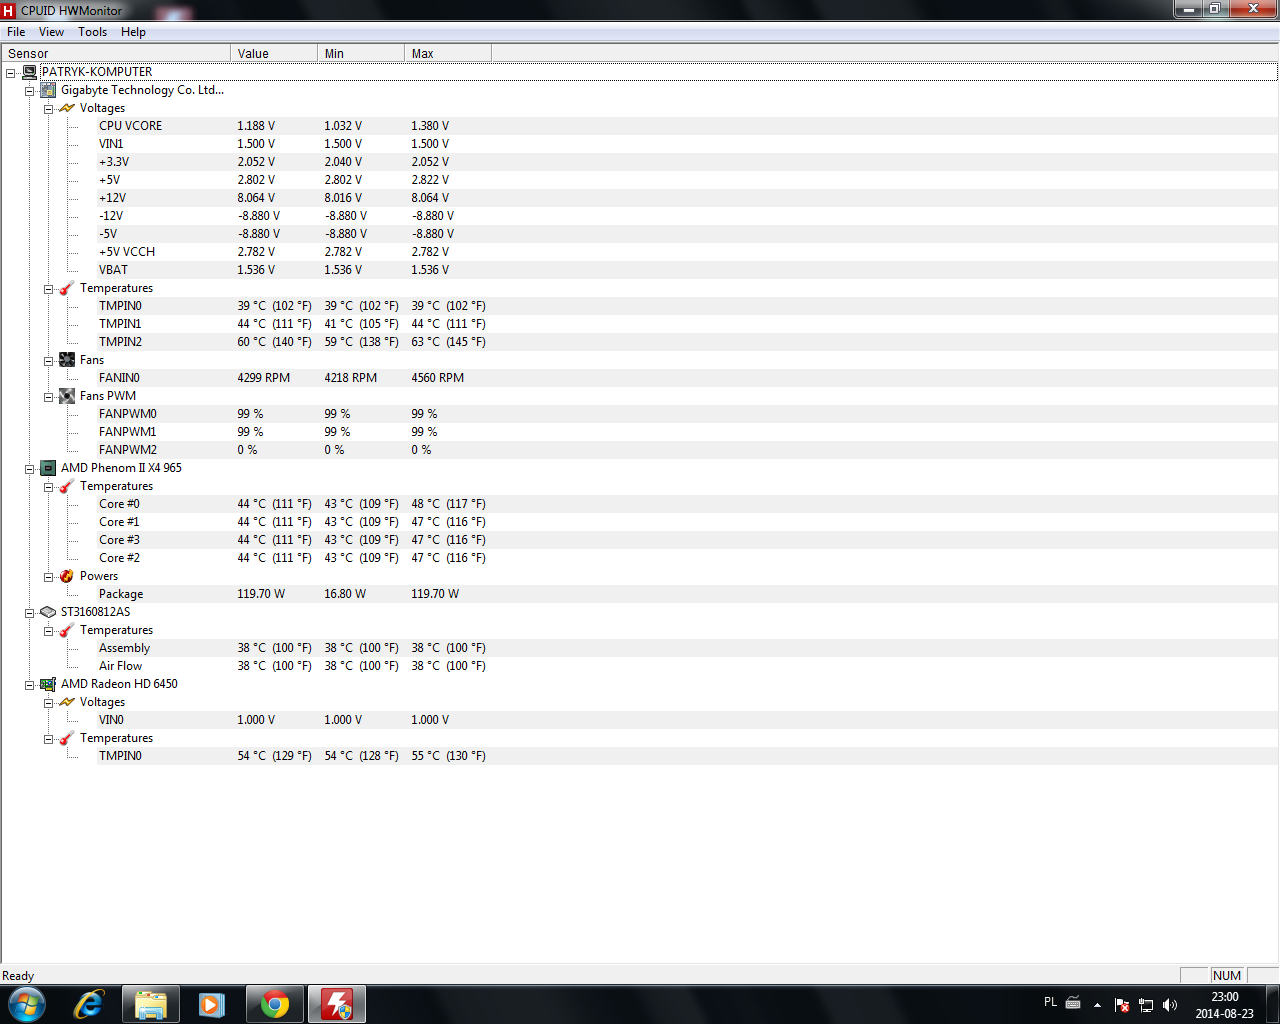Launch Internet Explorer from taskbar
This screenshot has height=1024, width=1280.
coord(89,1004)
